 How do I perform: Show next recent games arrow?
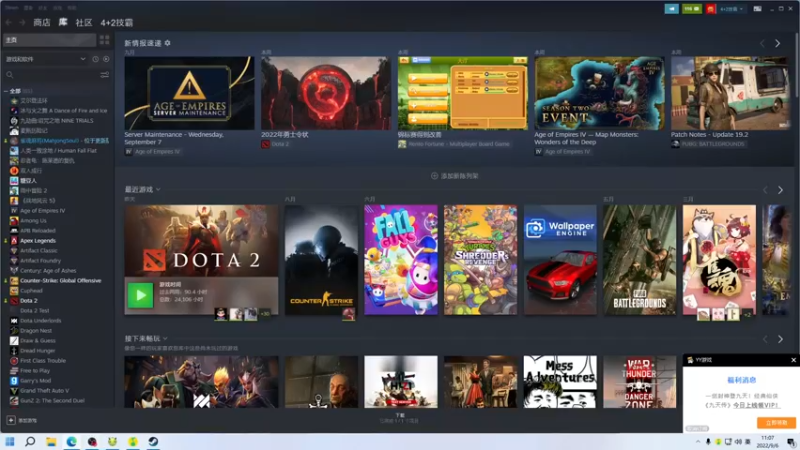780,190
